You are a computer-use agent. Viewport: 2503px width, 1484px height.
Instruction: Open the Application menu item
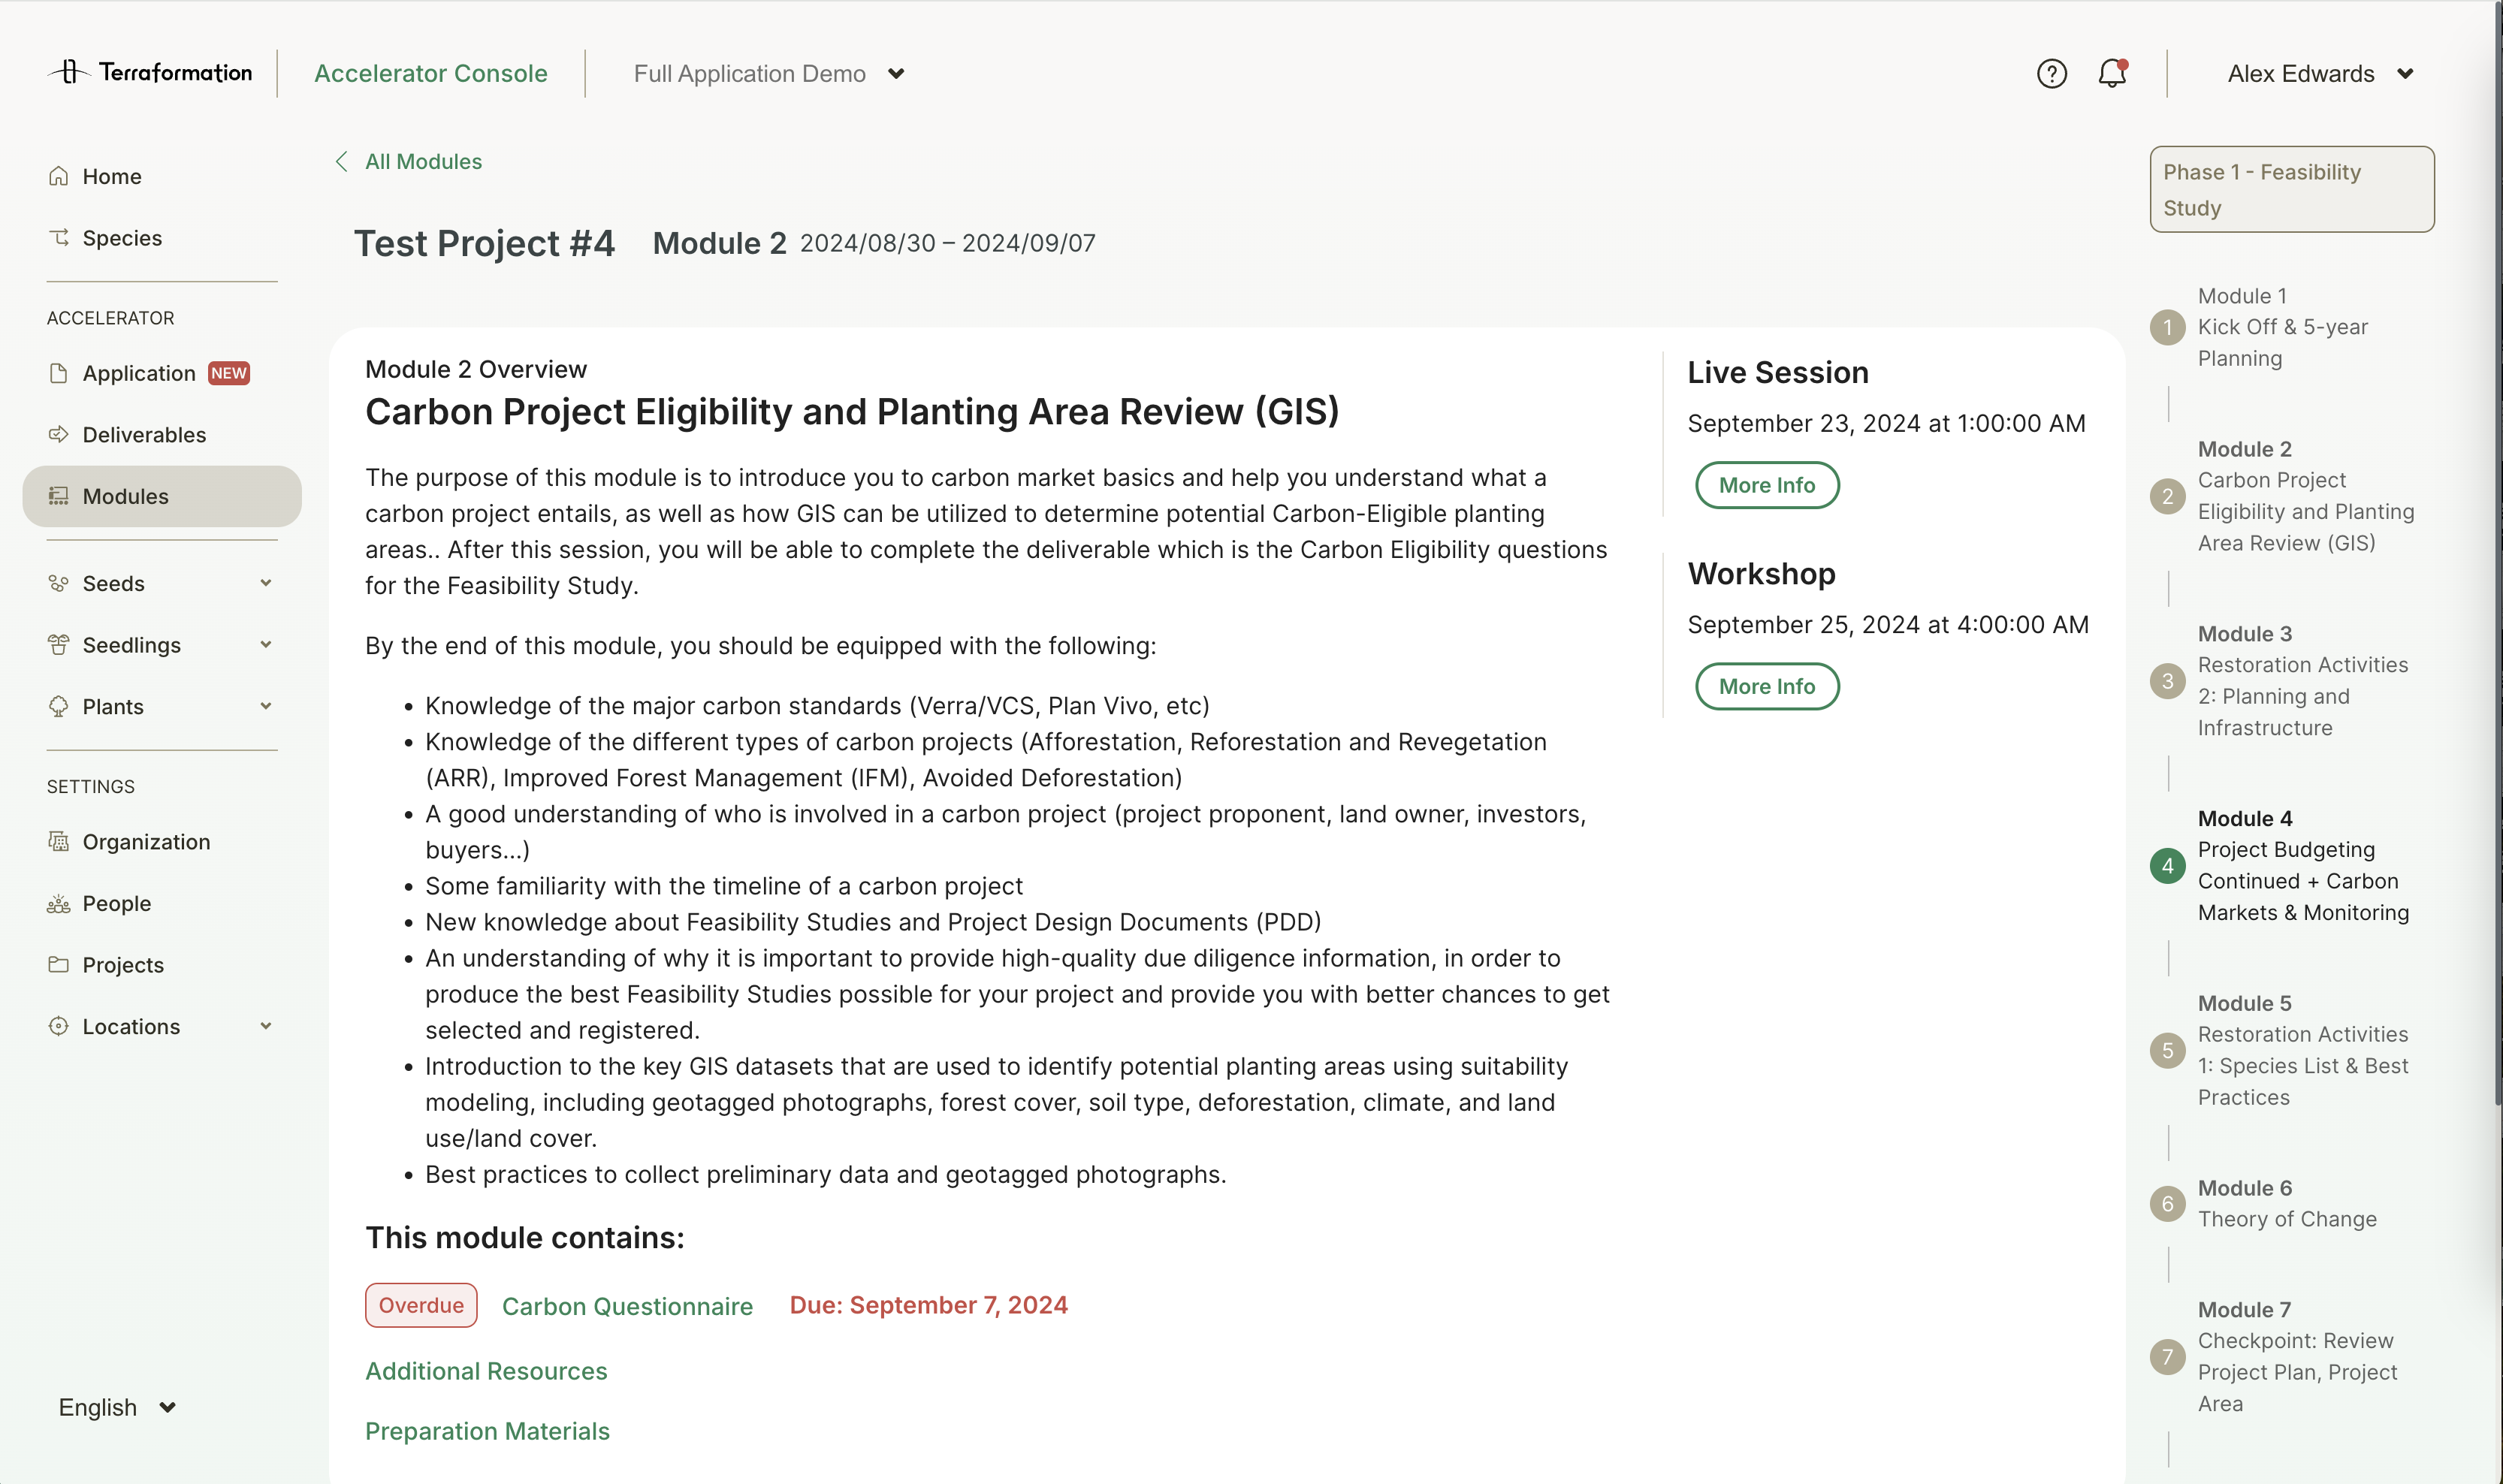click(139, 373)
